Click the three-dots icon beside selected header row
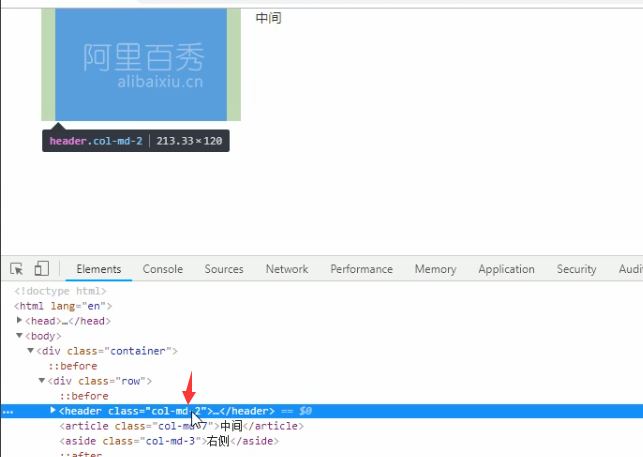Viewport: 643px width, 457px height. coord(8,412)
